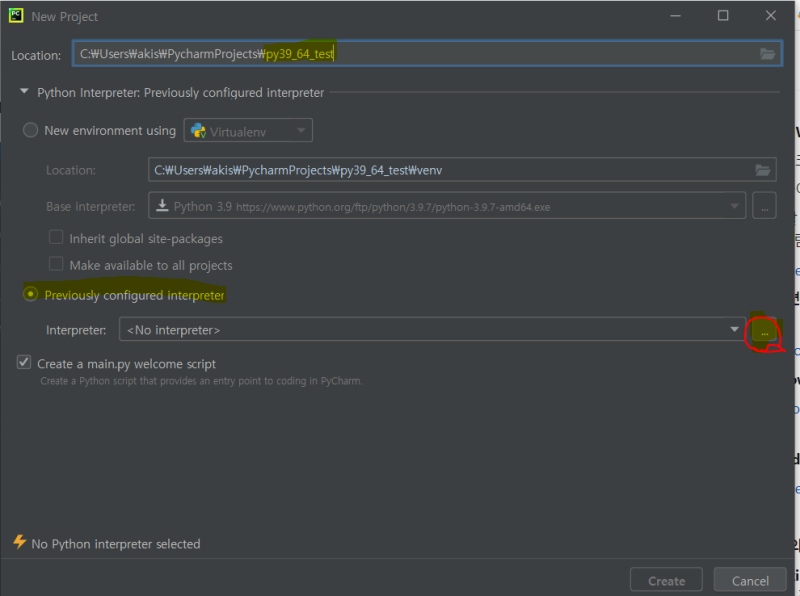Select New environment using radio button

(31, 130)
